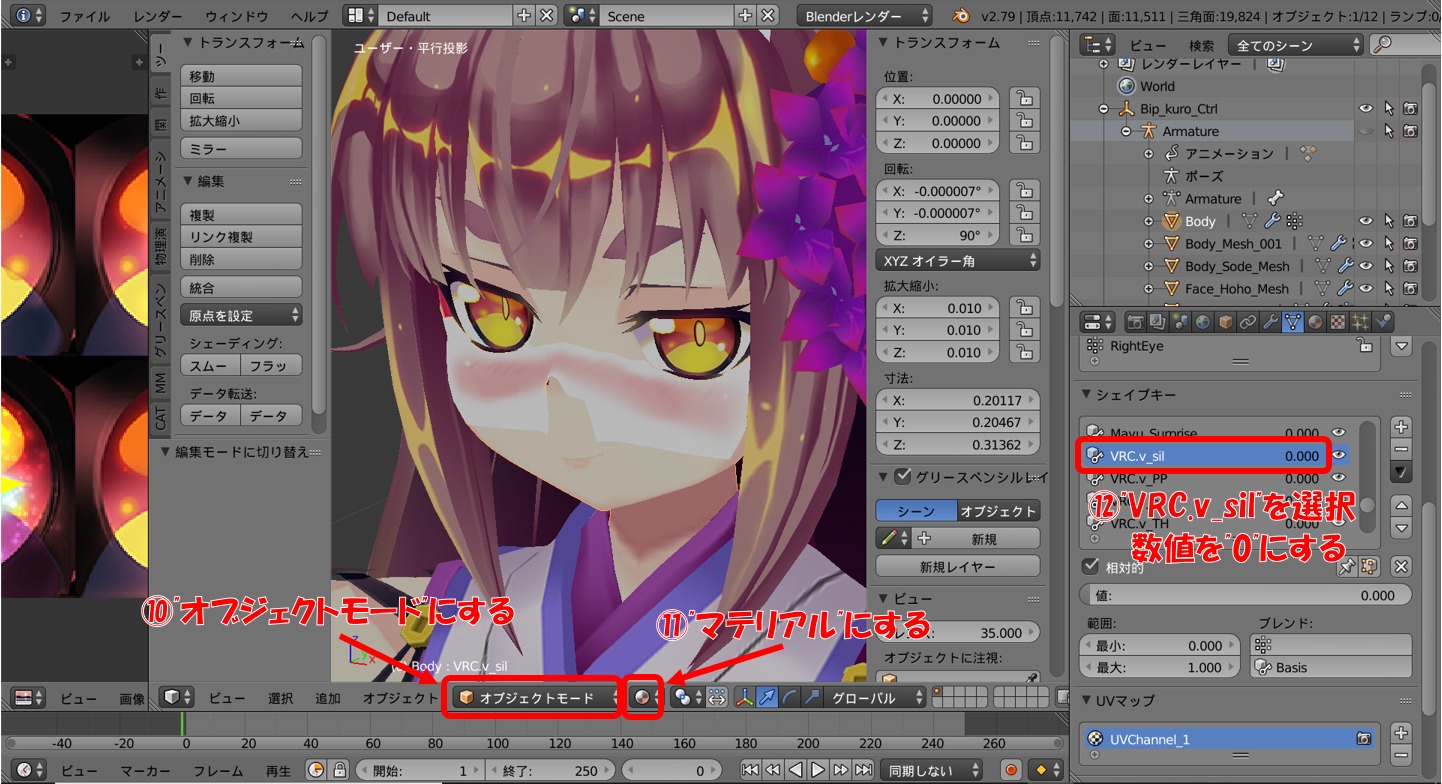Toggle the Grease Pencil layers checkbox
The height and width of the screenshot is (784, 1442).
(x=903, y=476)
